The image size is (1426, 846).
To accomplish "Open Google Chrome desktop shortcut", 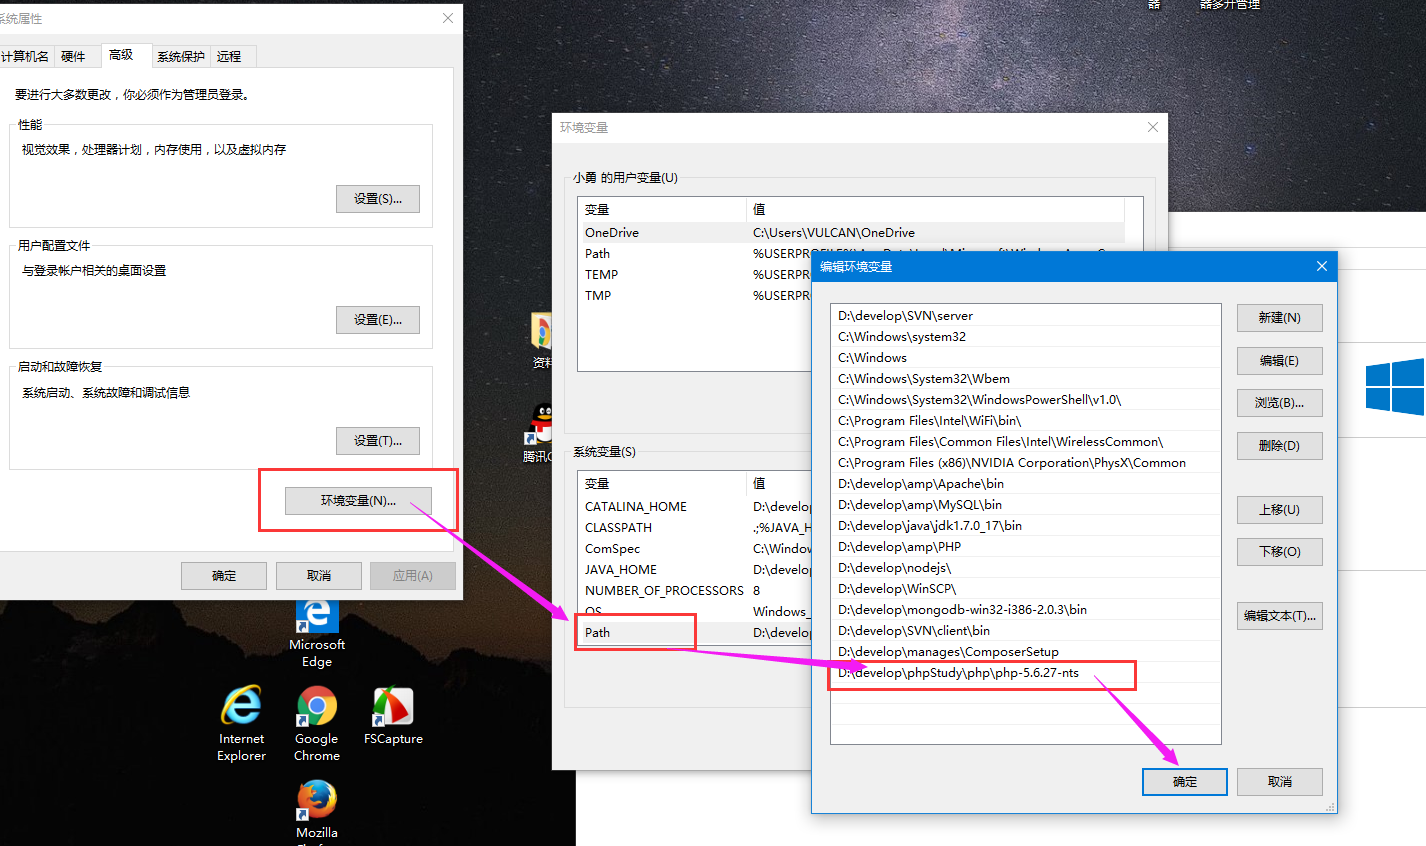I will point(316,708).
